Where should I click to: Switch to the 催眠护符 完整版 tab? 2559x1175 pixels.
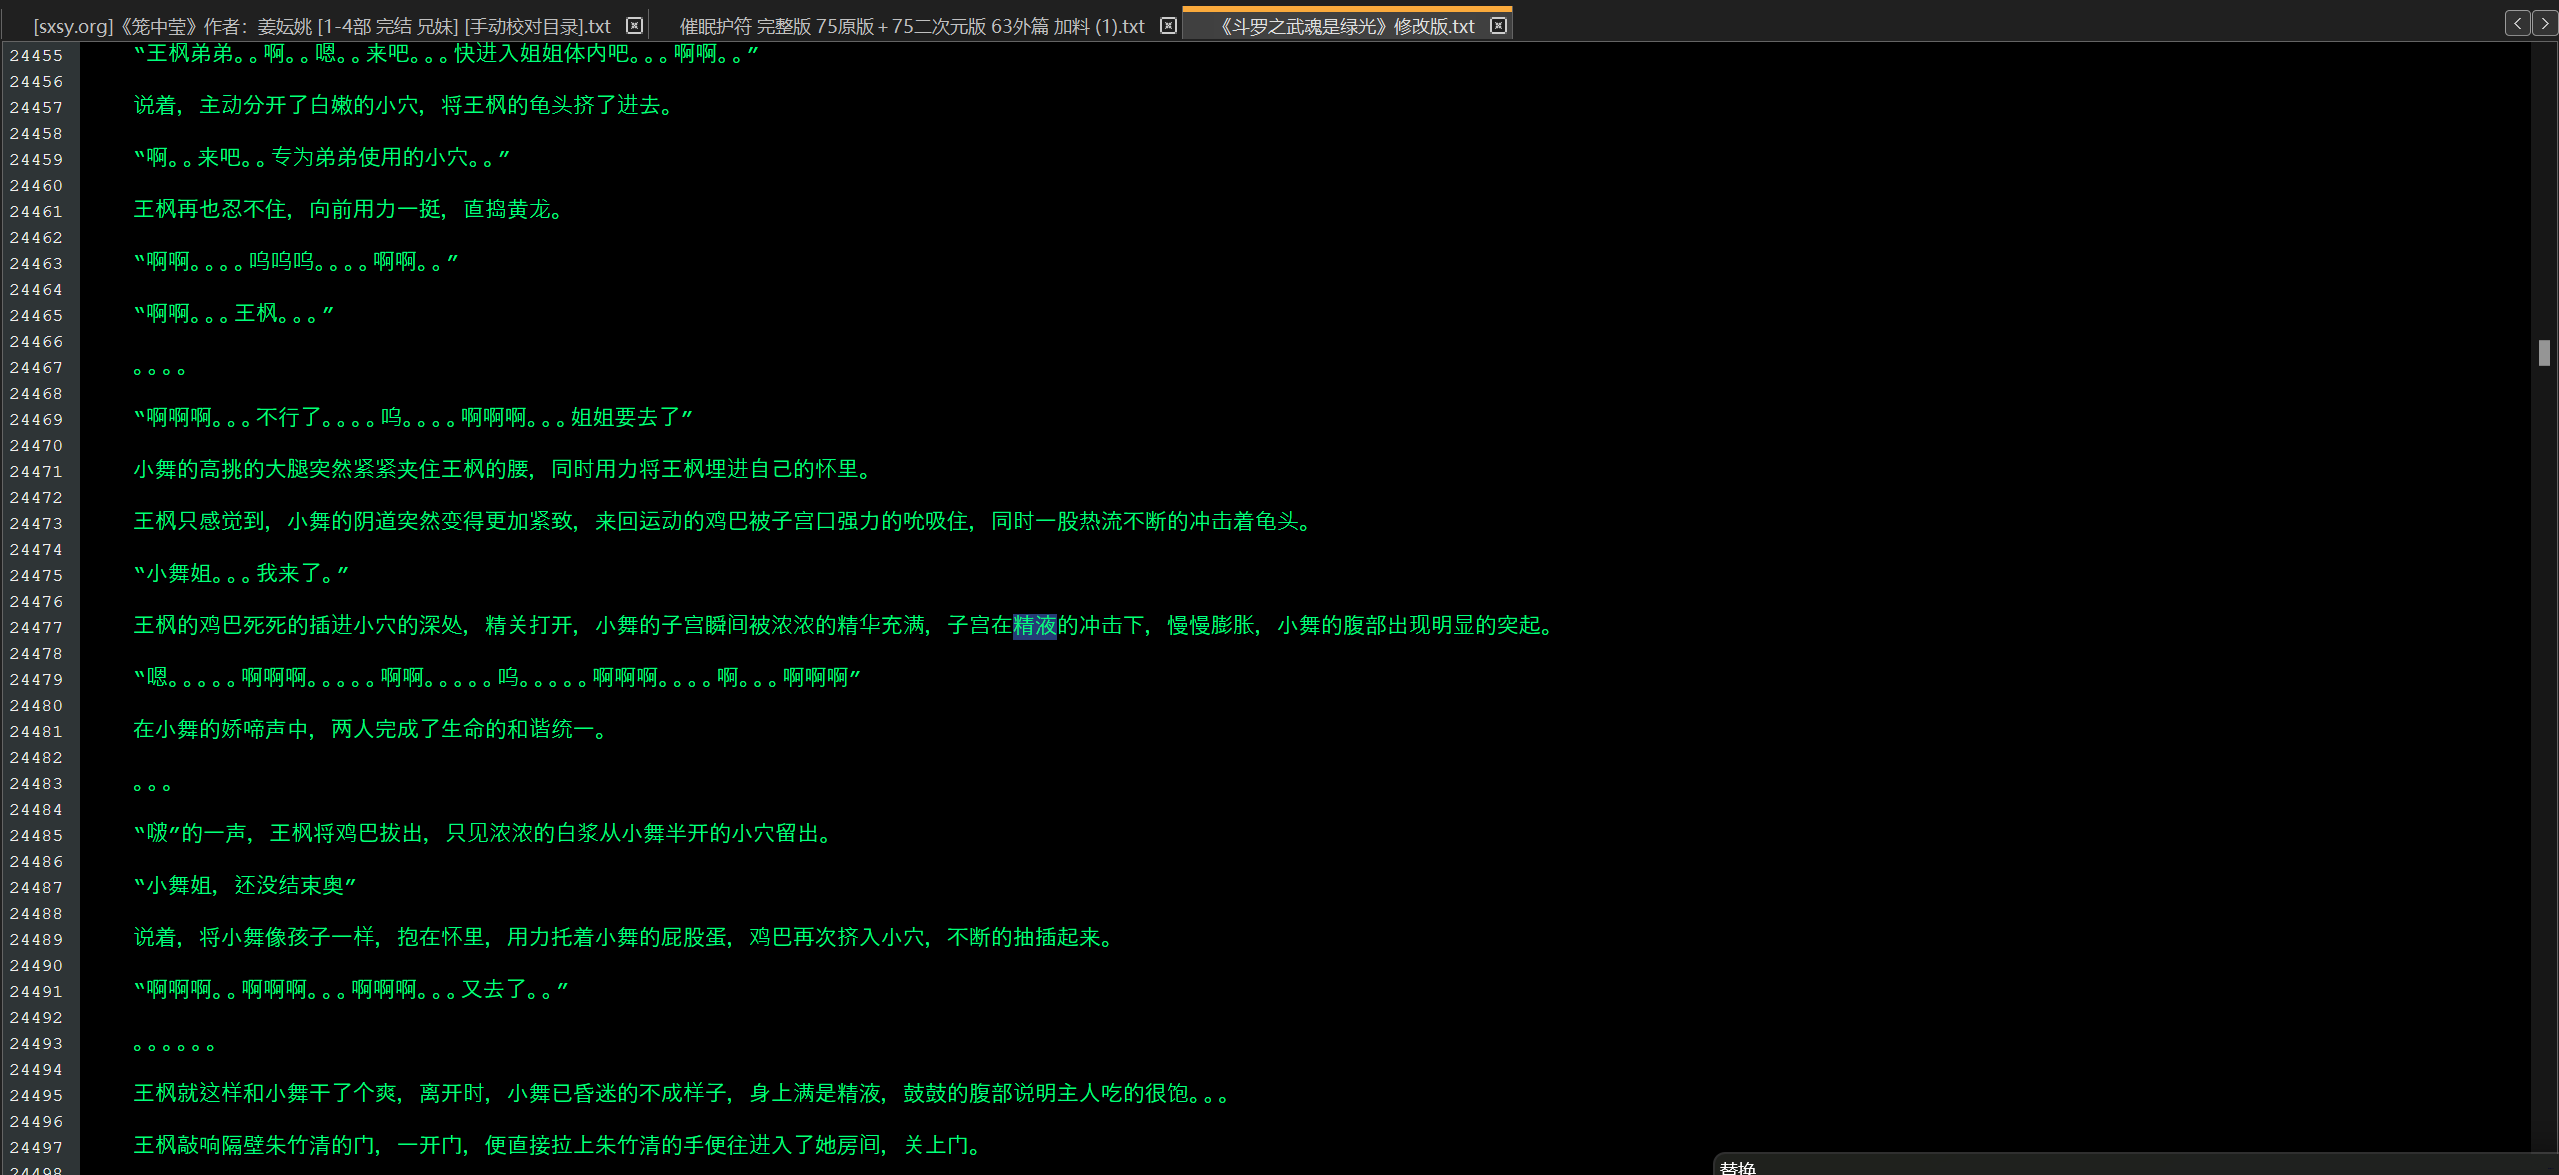(910, 26)
